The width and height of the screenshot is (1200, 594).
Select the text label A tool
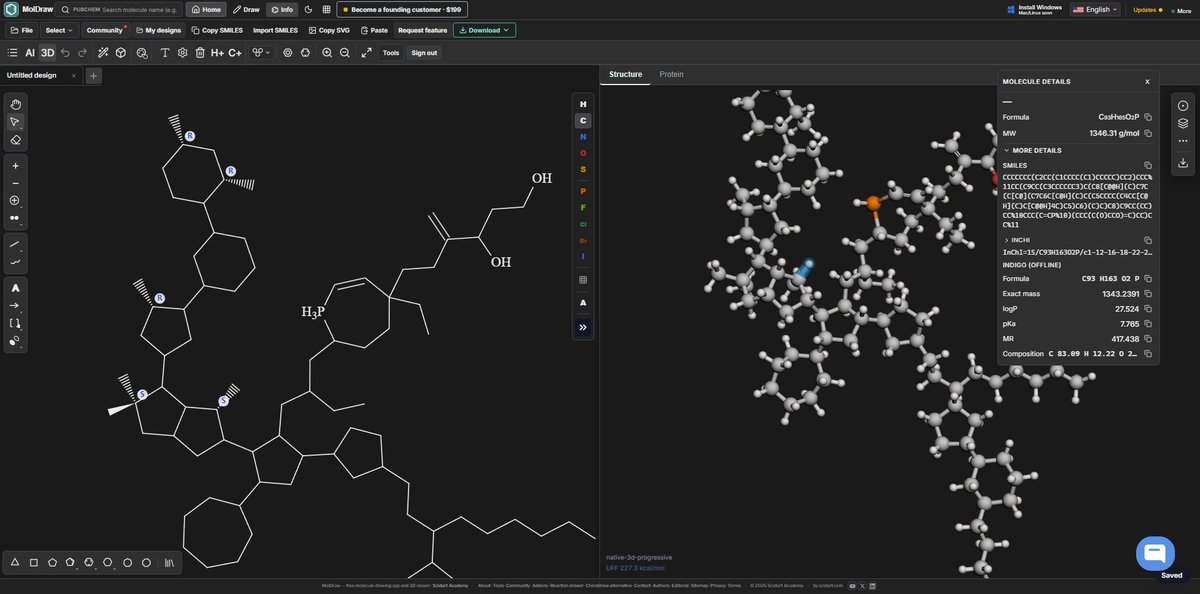(15, 288)
